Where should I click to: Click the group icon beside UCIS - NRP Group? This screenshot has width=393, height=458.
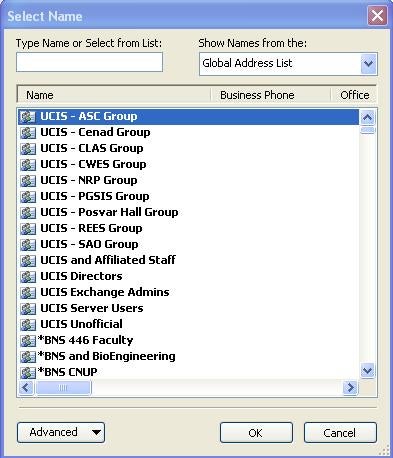pyautogui.click(x=28, y=181)
